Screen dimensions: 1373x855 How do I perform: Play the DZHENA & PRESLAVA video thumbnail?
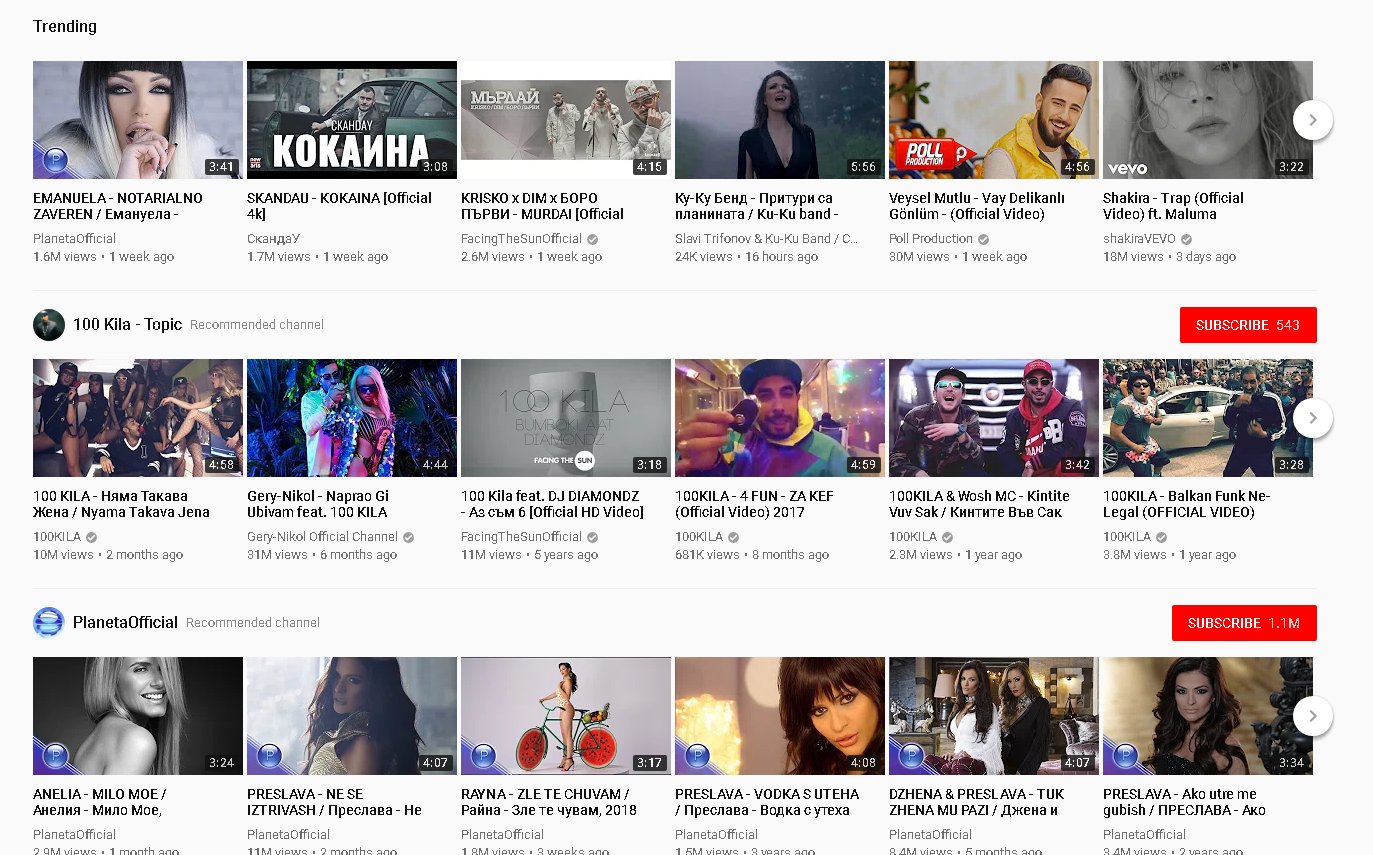pyautogui.click(x=994, y=716)
